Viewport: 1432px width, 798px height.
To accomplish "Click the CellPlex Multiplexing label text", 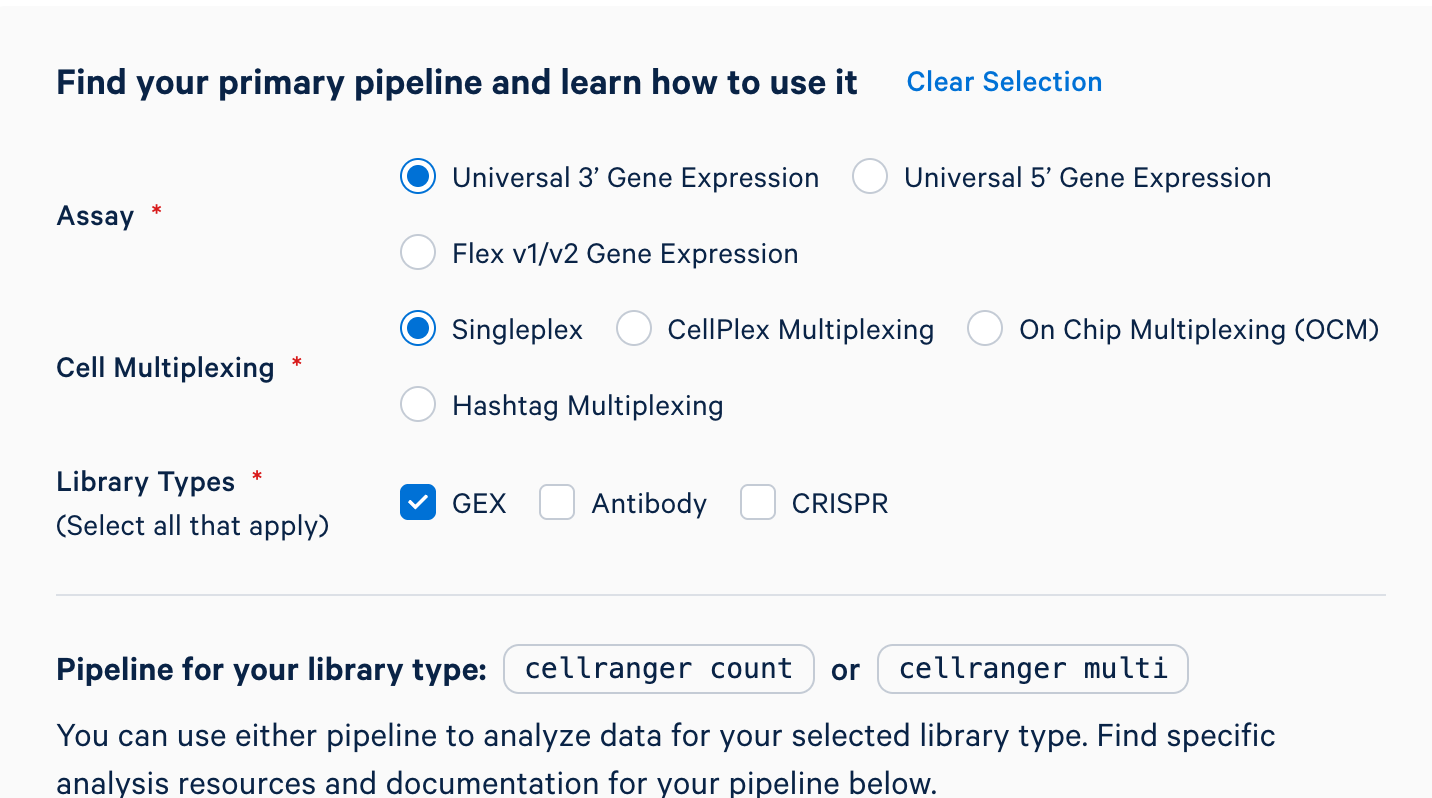I will pos(800,330).
